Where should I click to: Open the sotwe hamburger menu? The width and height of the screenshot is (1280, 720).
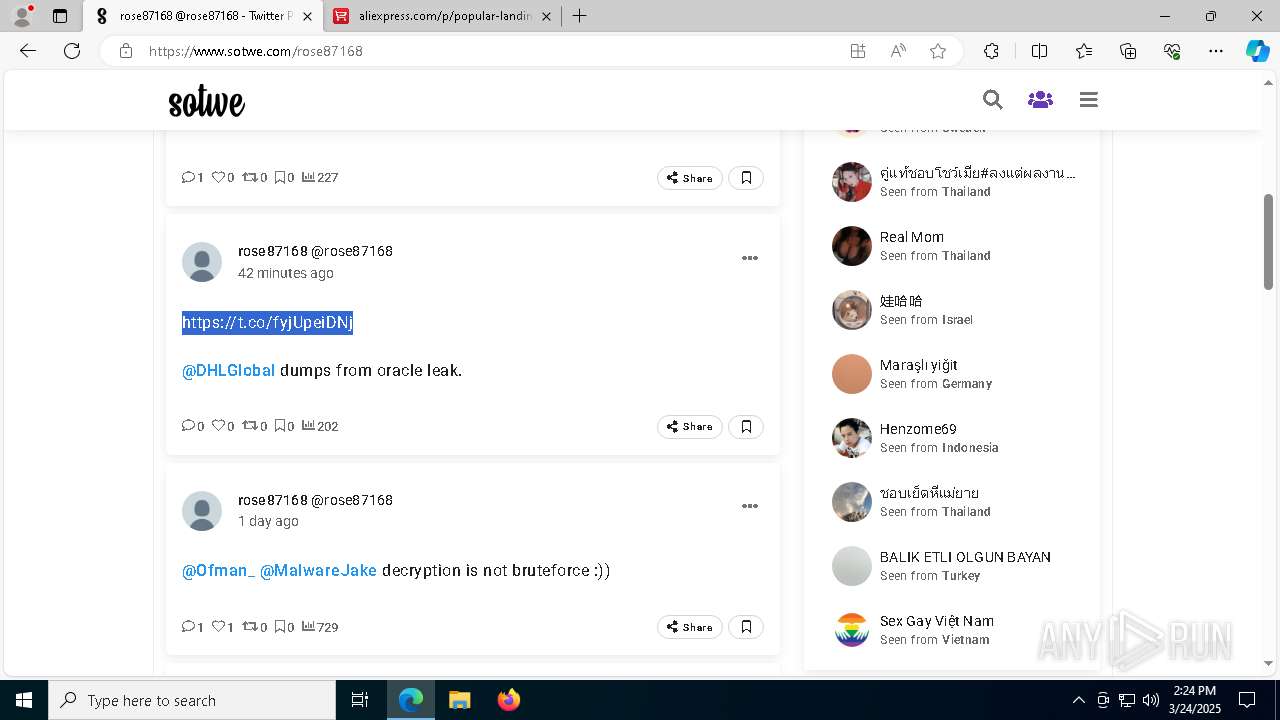pyautogui.click(x=1089, y=99)
